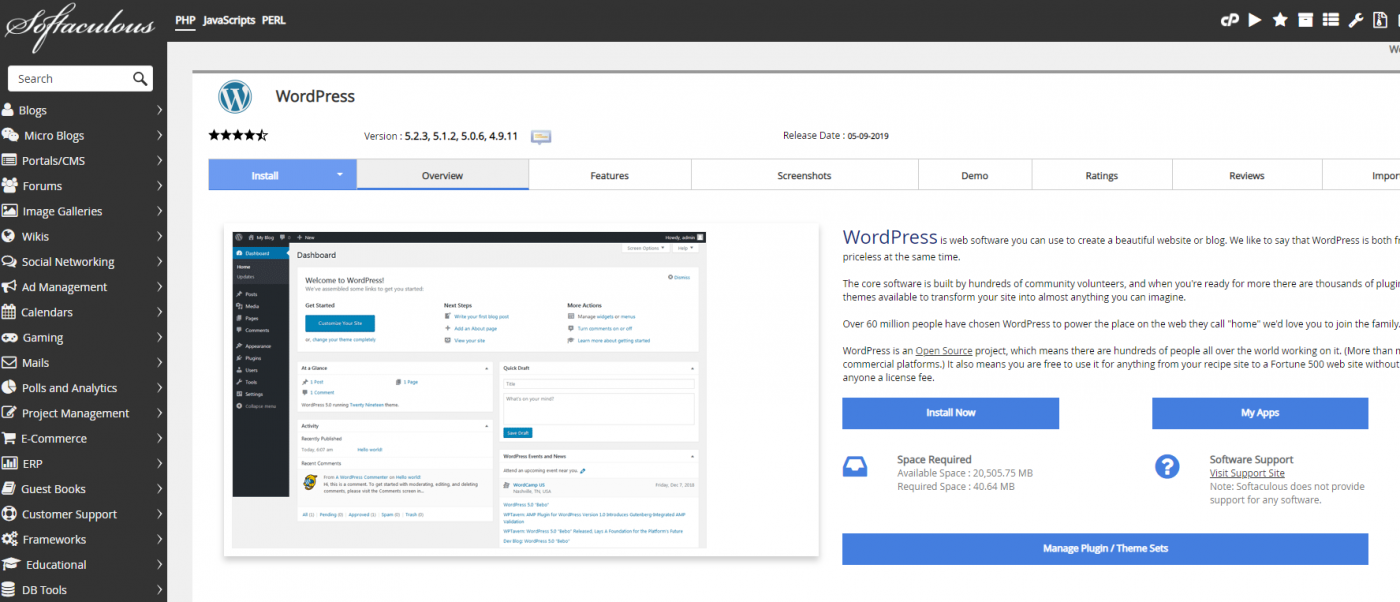
Task: Open the Demo tab
Action: (x=975, y=175)
